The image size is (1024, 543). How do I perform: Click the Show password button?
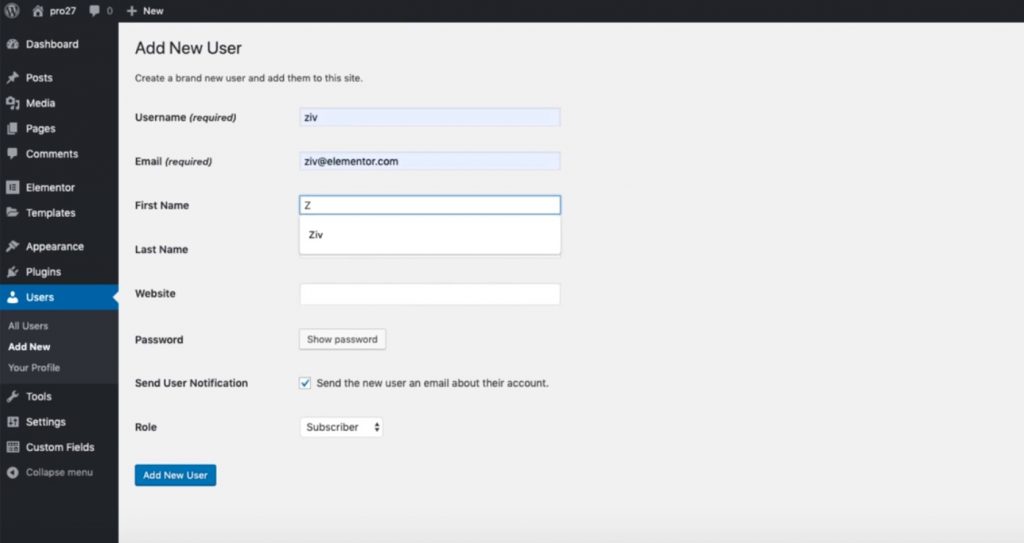click(x=342, y=339)
